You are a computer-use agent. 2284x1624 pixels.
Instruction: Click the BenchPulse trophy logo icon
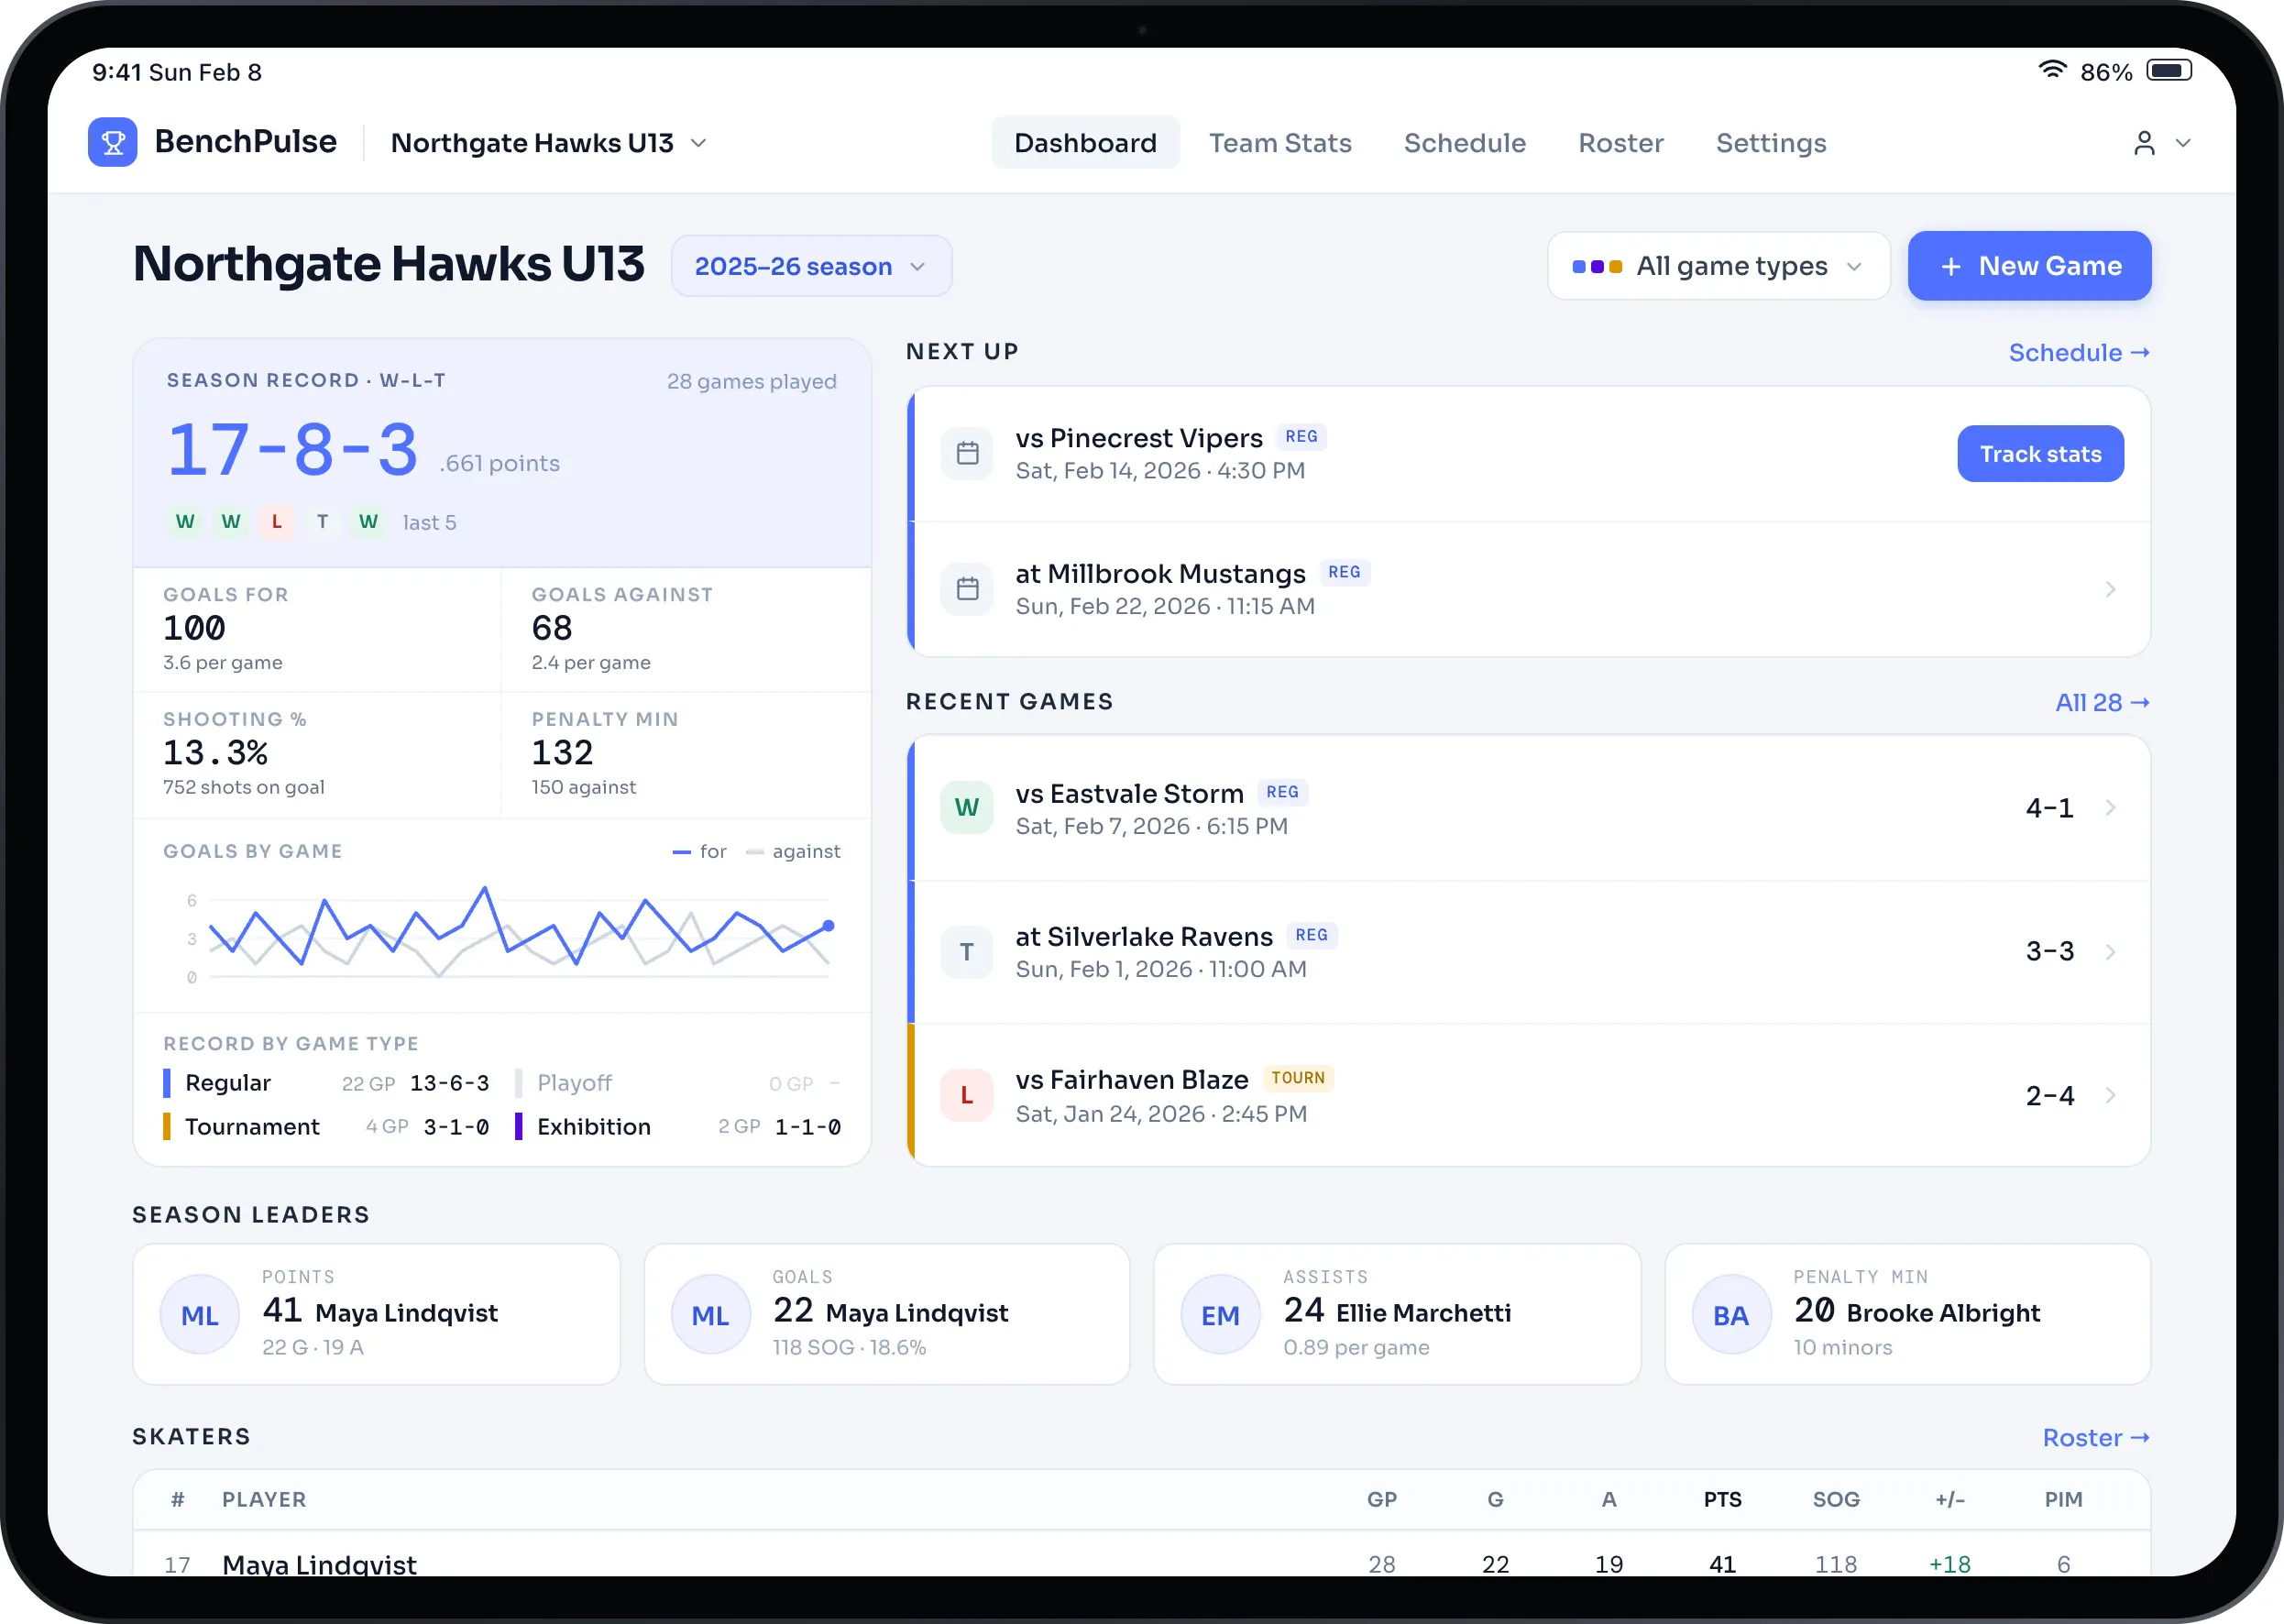112,142
